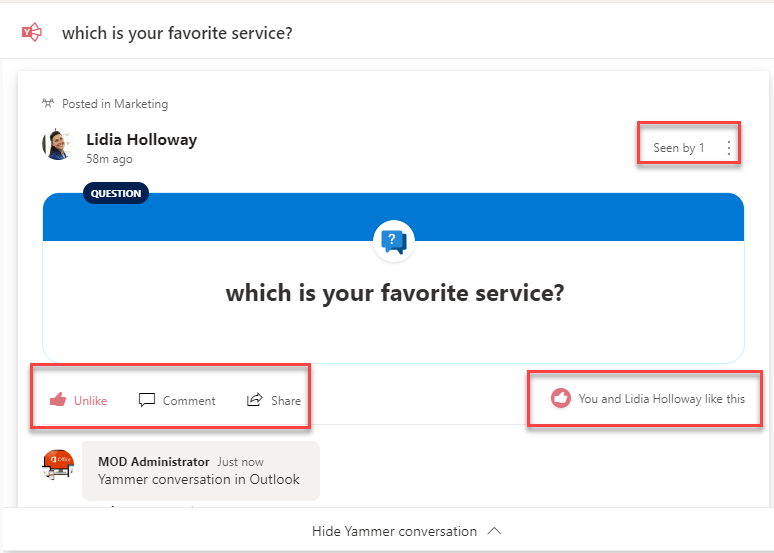Image resolution: width=774 pixels, height=553 pixels.
Task: Select the Yammer conversation in Outlook reply
Action: pos(198,479)
